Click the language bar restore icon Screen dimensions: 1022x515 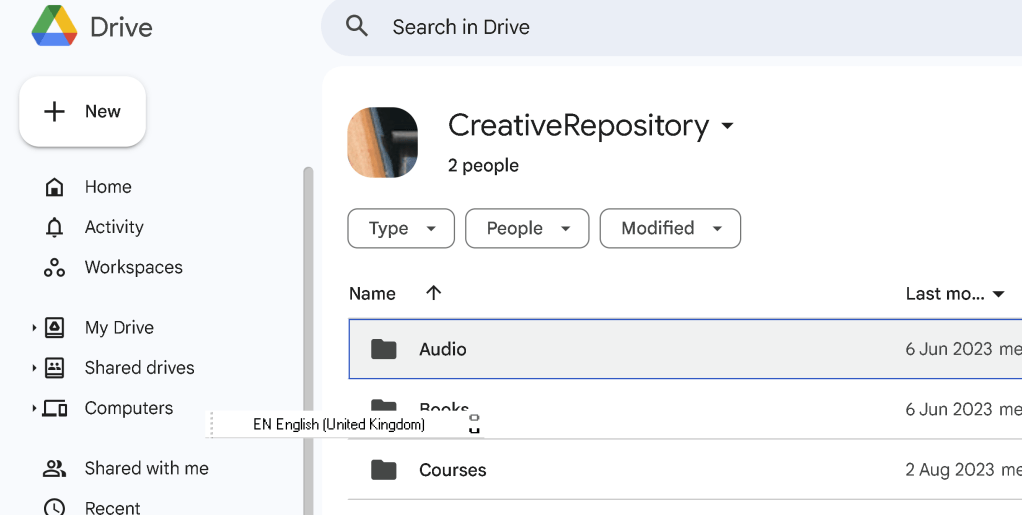point(474,418)
